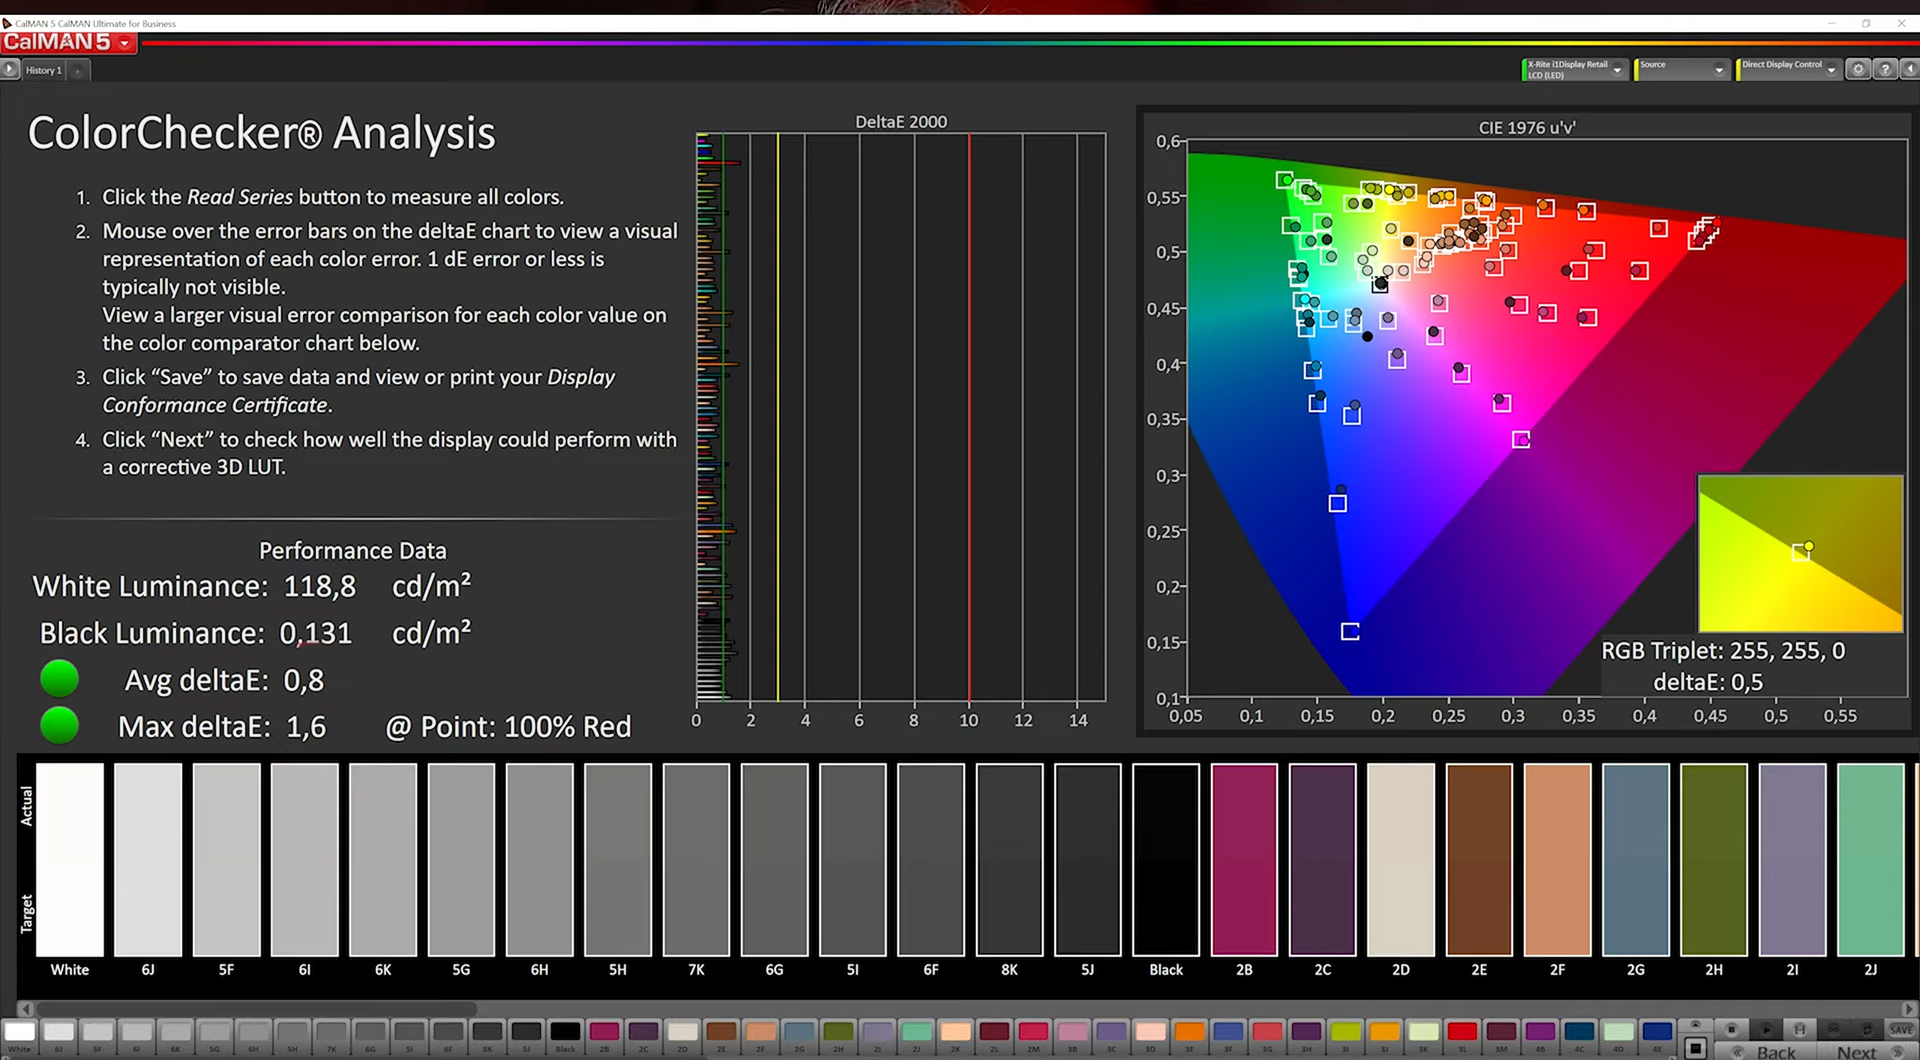Select the bright red 3L patch in bottom strip

click(x=1461, y=1032)
